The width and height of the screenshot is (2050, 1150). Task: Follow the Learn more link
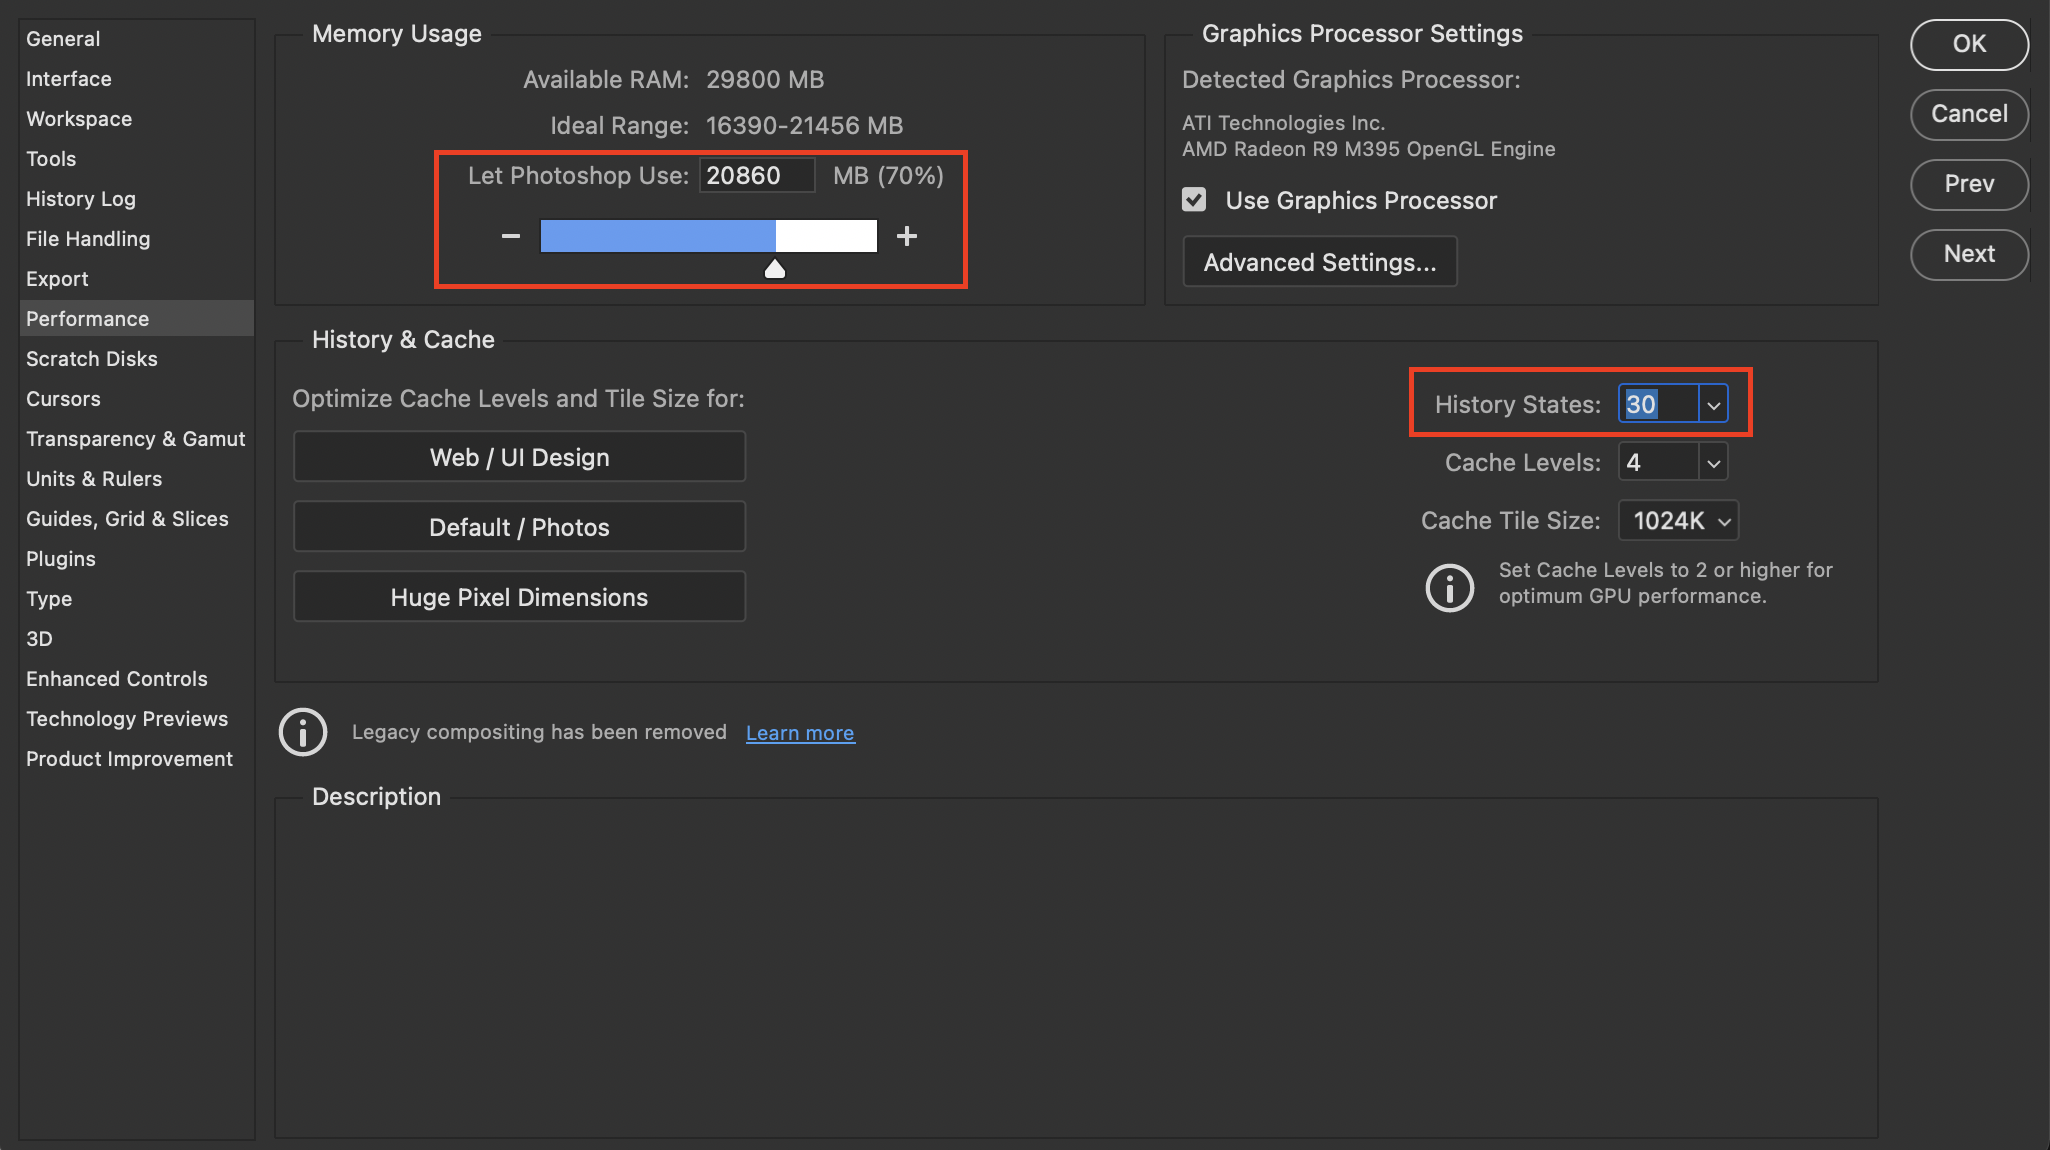coord(800,733)
